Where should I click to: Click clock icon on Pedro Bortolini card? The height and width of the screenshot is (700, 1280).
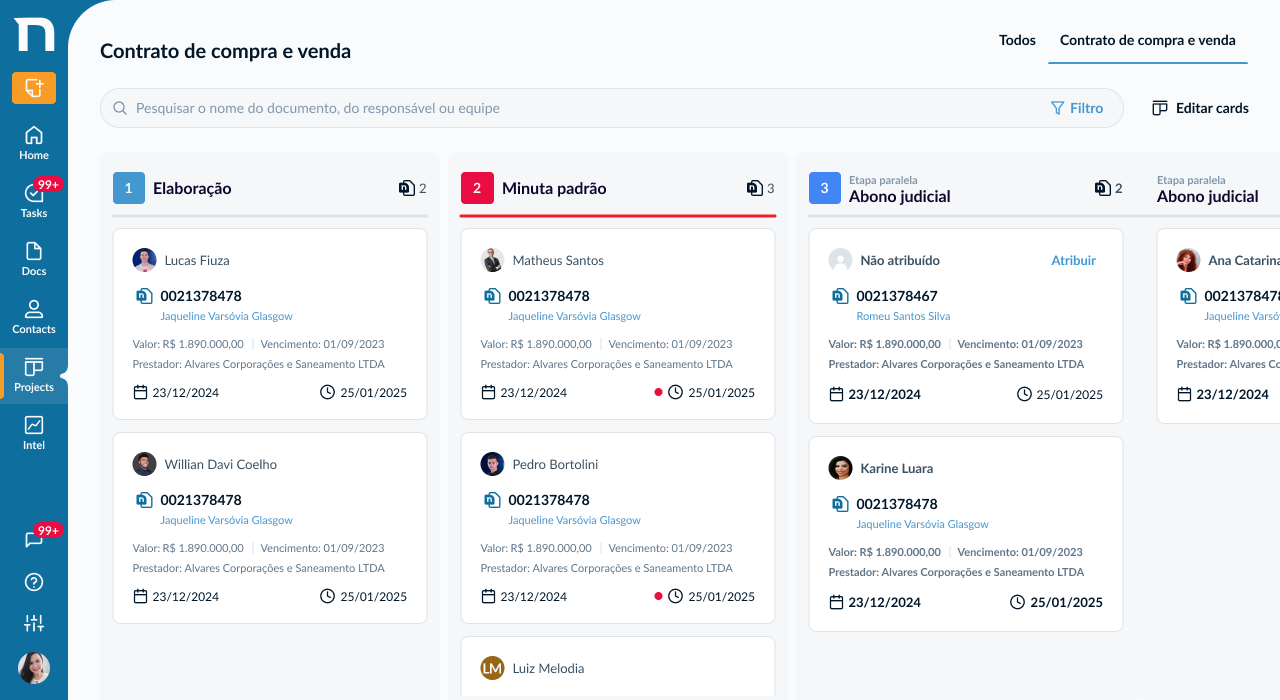tap(675, 596)
